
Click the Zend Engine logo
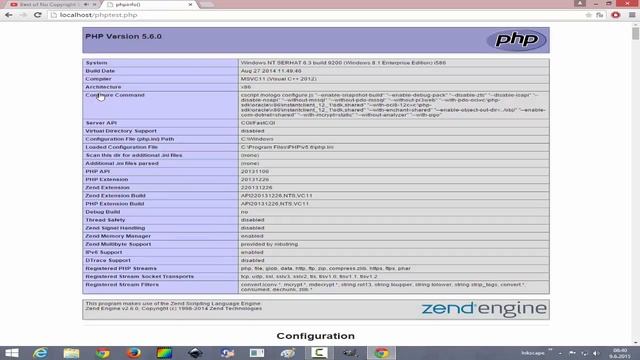tap(484, 309)
